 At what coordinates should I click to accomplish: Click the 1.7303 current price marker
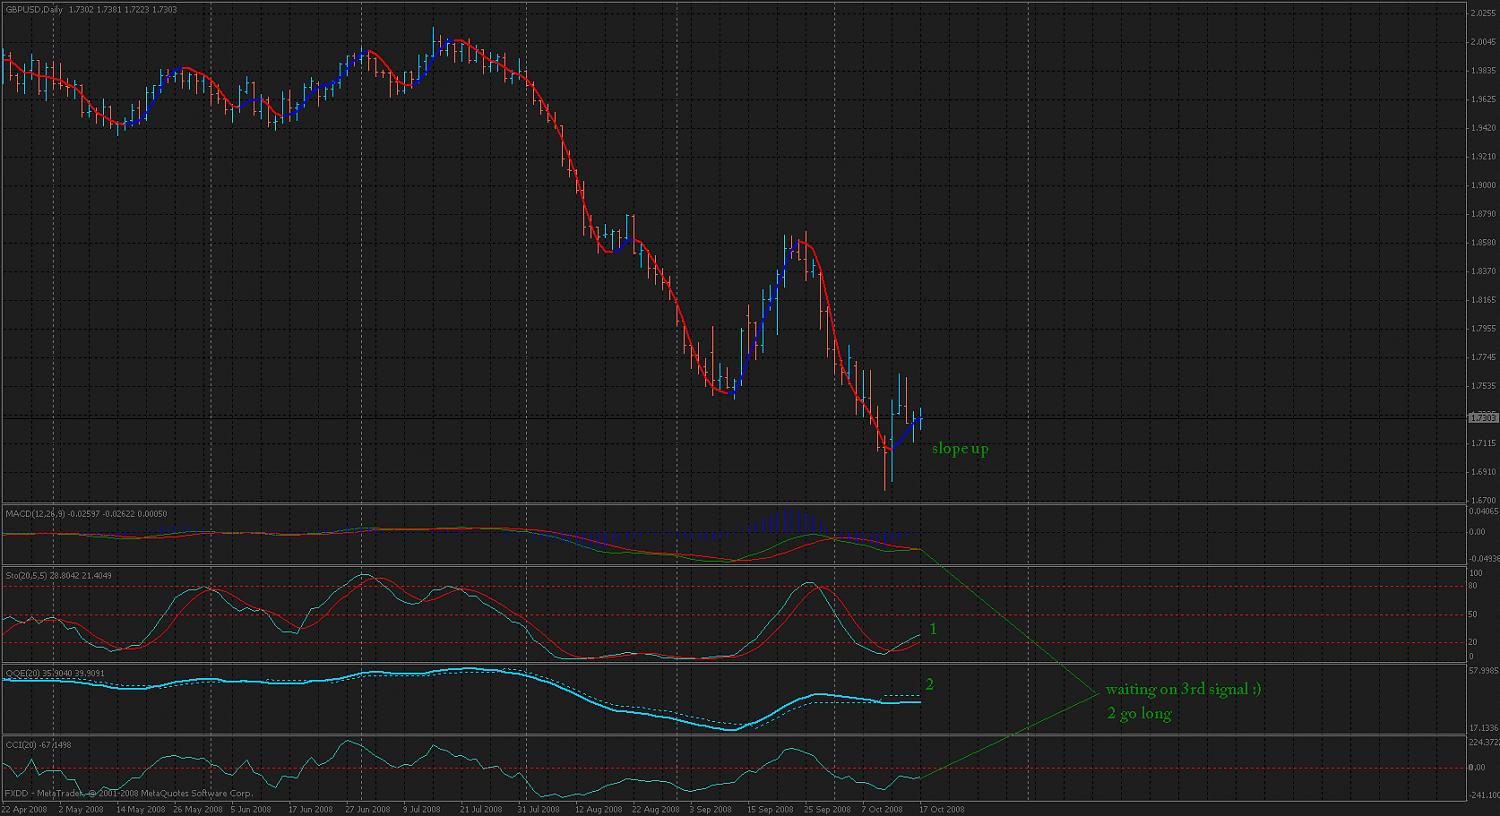(x=1482, y=416)
